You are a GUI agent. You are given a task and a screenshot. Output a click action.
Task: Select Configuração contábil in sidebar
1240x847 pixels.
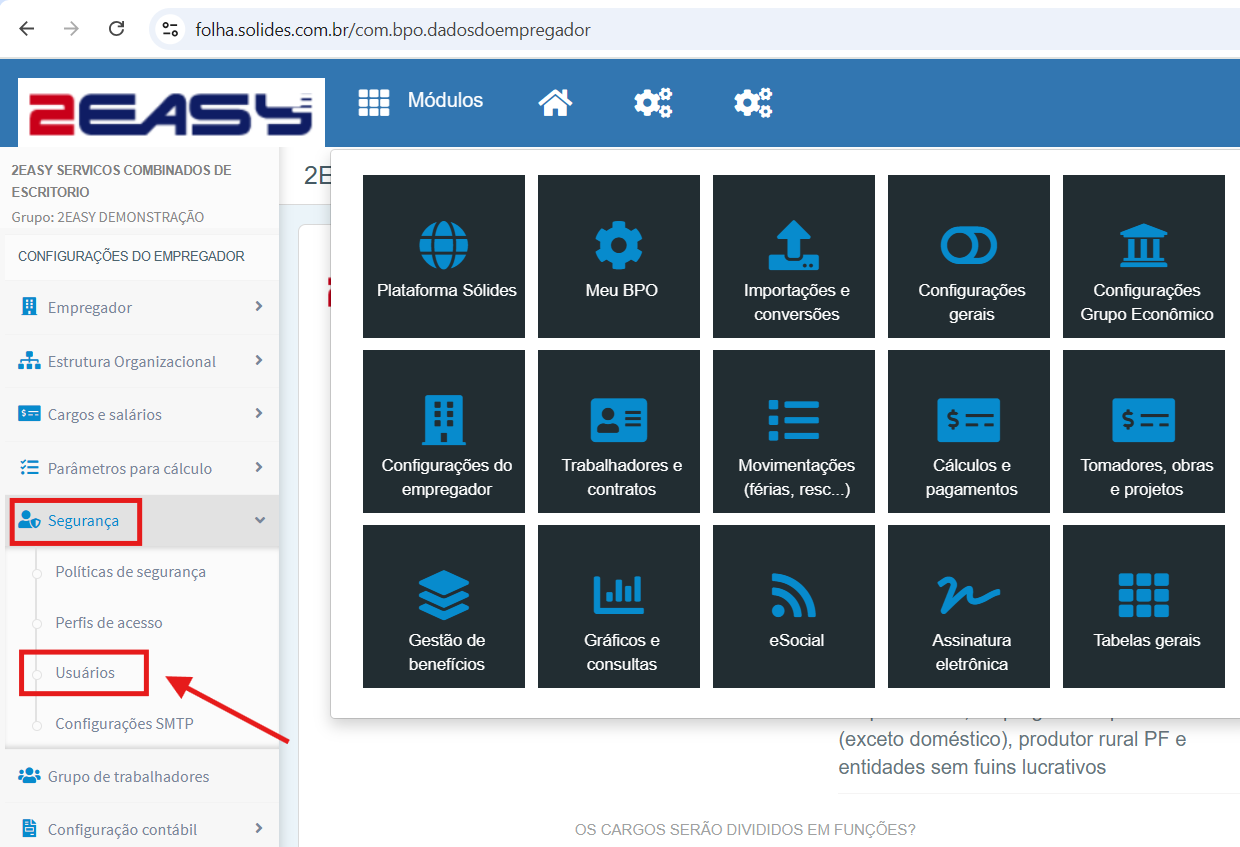[140, 829]
